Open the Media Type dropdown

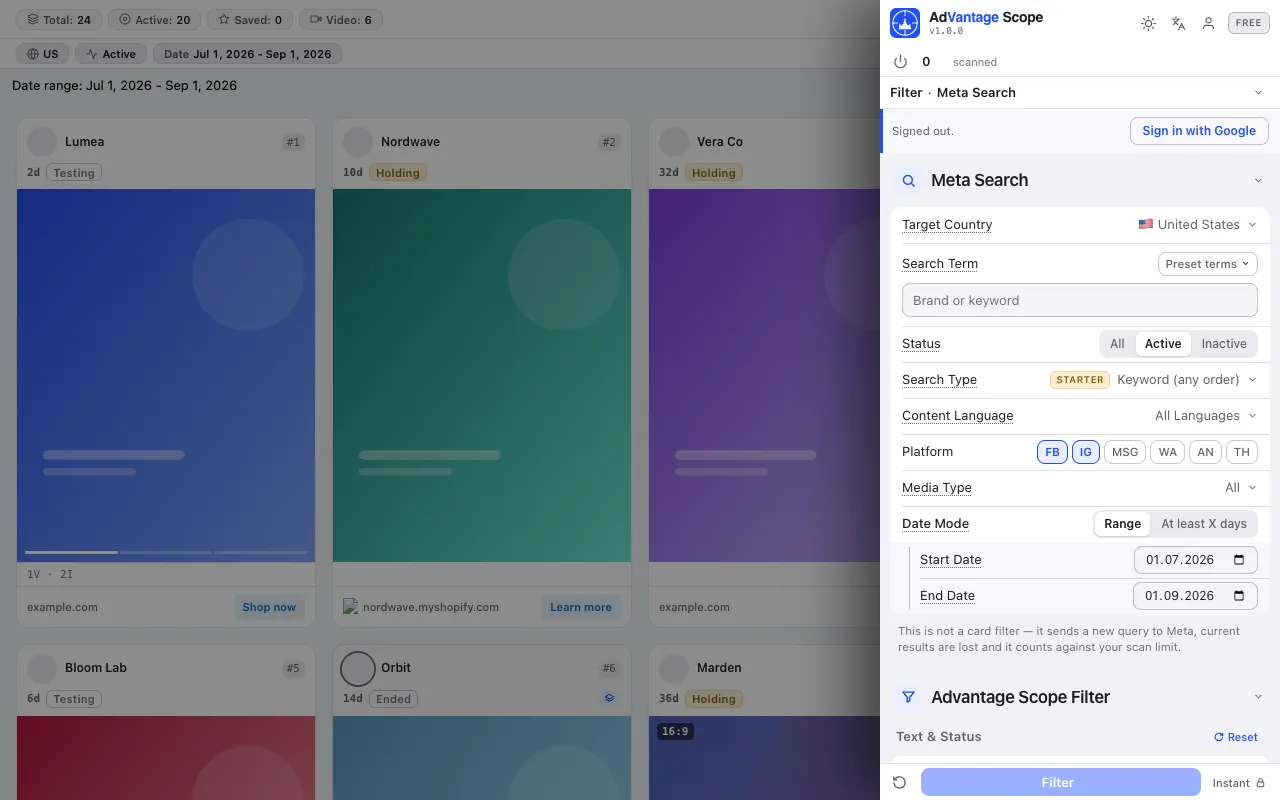coord(1241,488)
